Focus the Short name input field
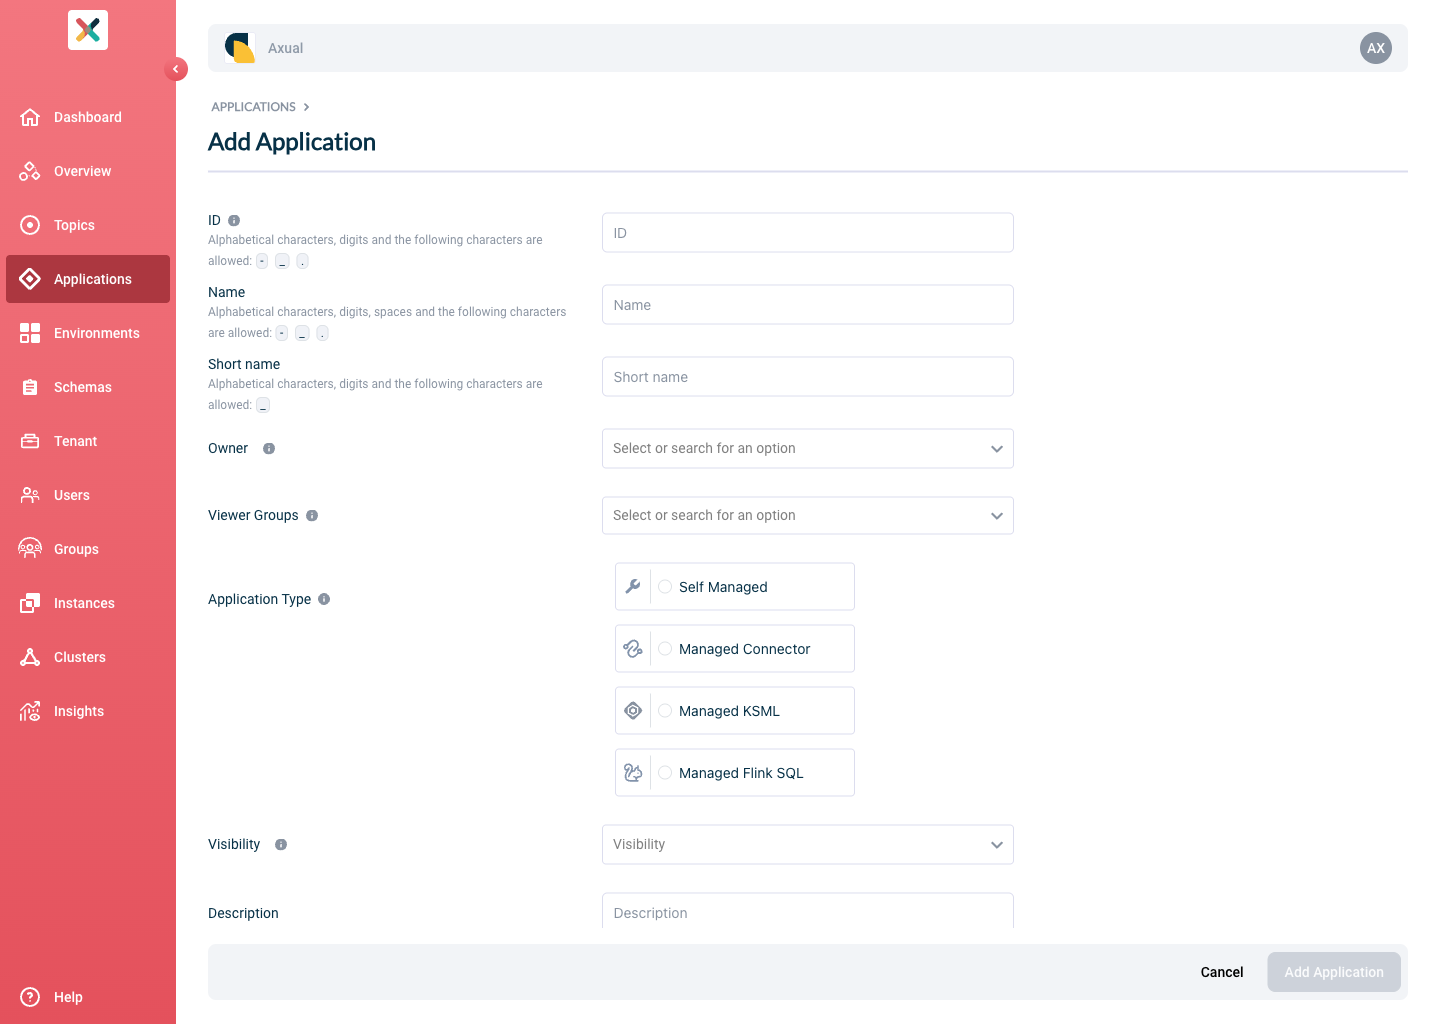 click(x=808, y=377)
